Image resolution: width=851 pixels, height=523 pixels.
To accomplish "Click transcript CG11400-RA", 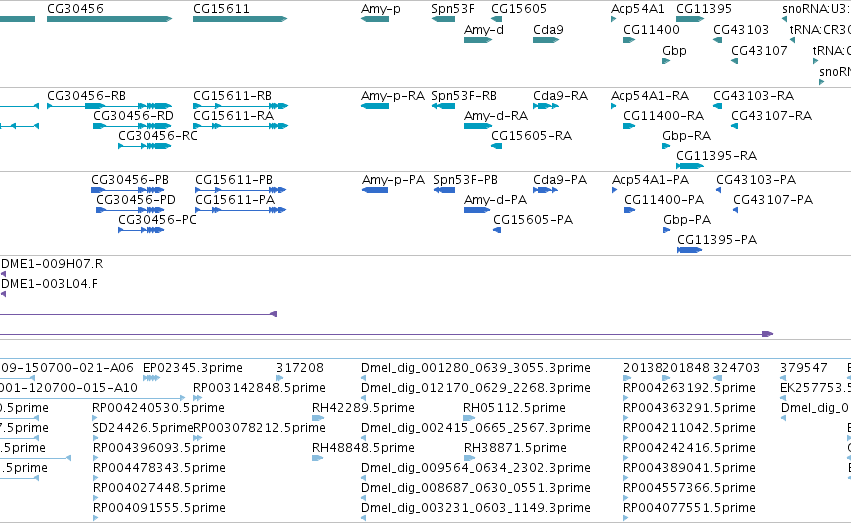I will coord(664,116).
